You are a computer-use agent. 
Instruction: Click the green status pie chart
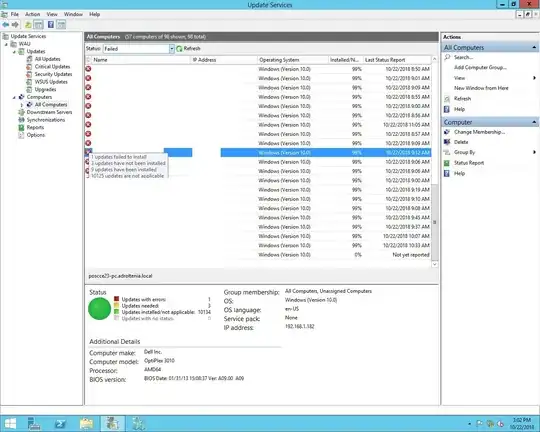(100, 309)
